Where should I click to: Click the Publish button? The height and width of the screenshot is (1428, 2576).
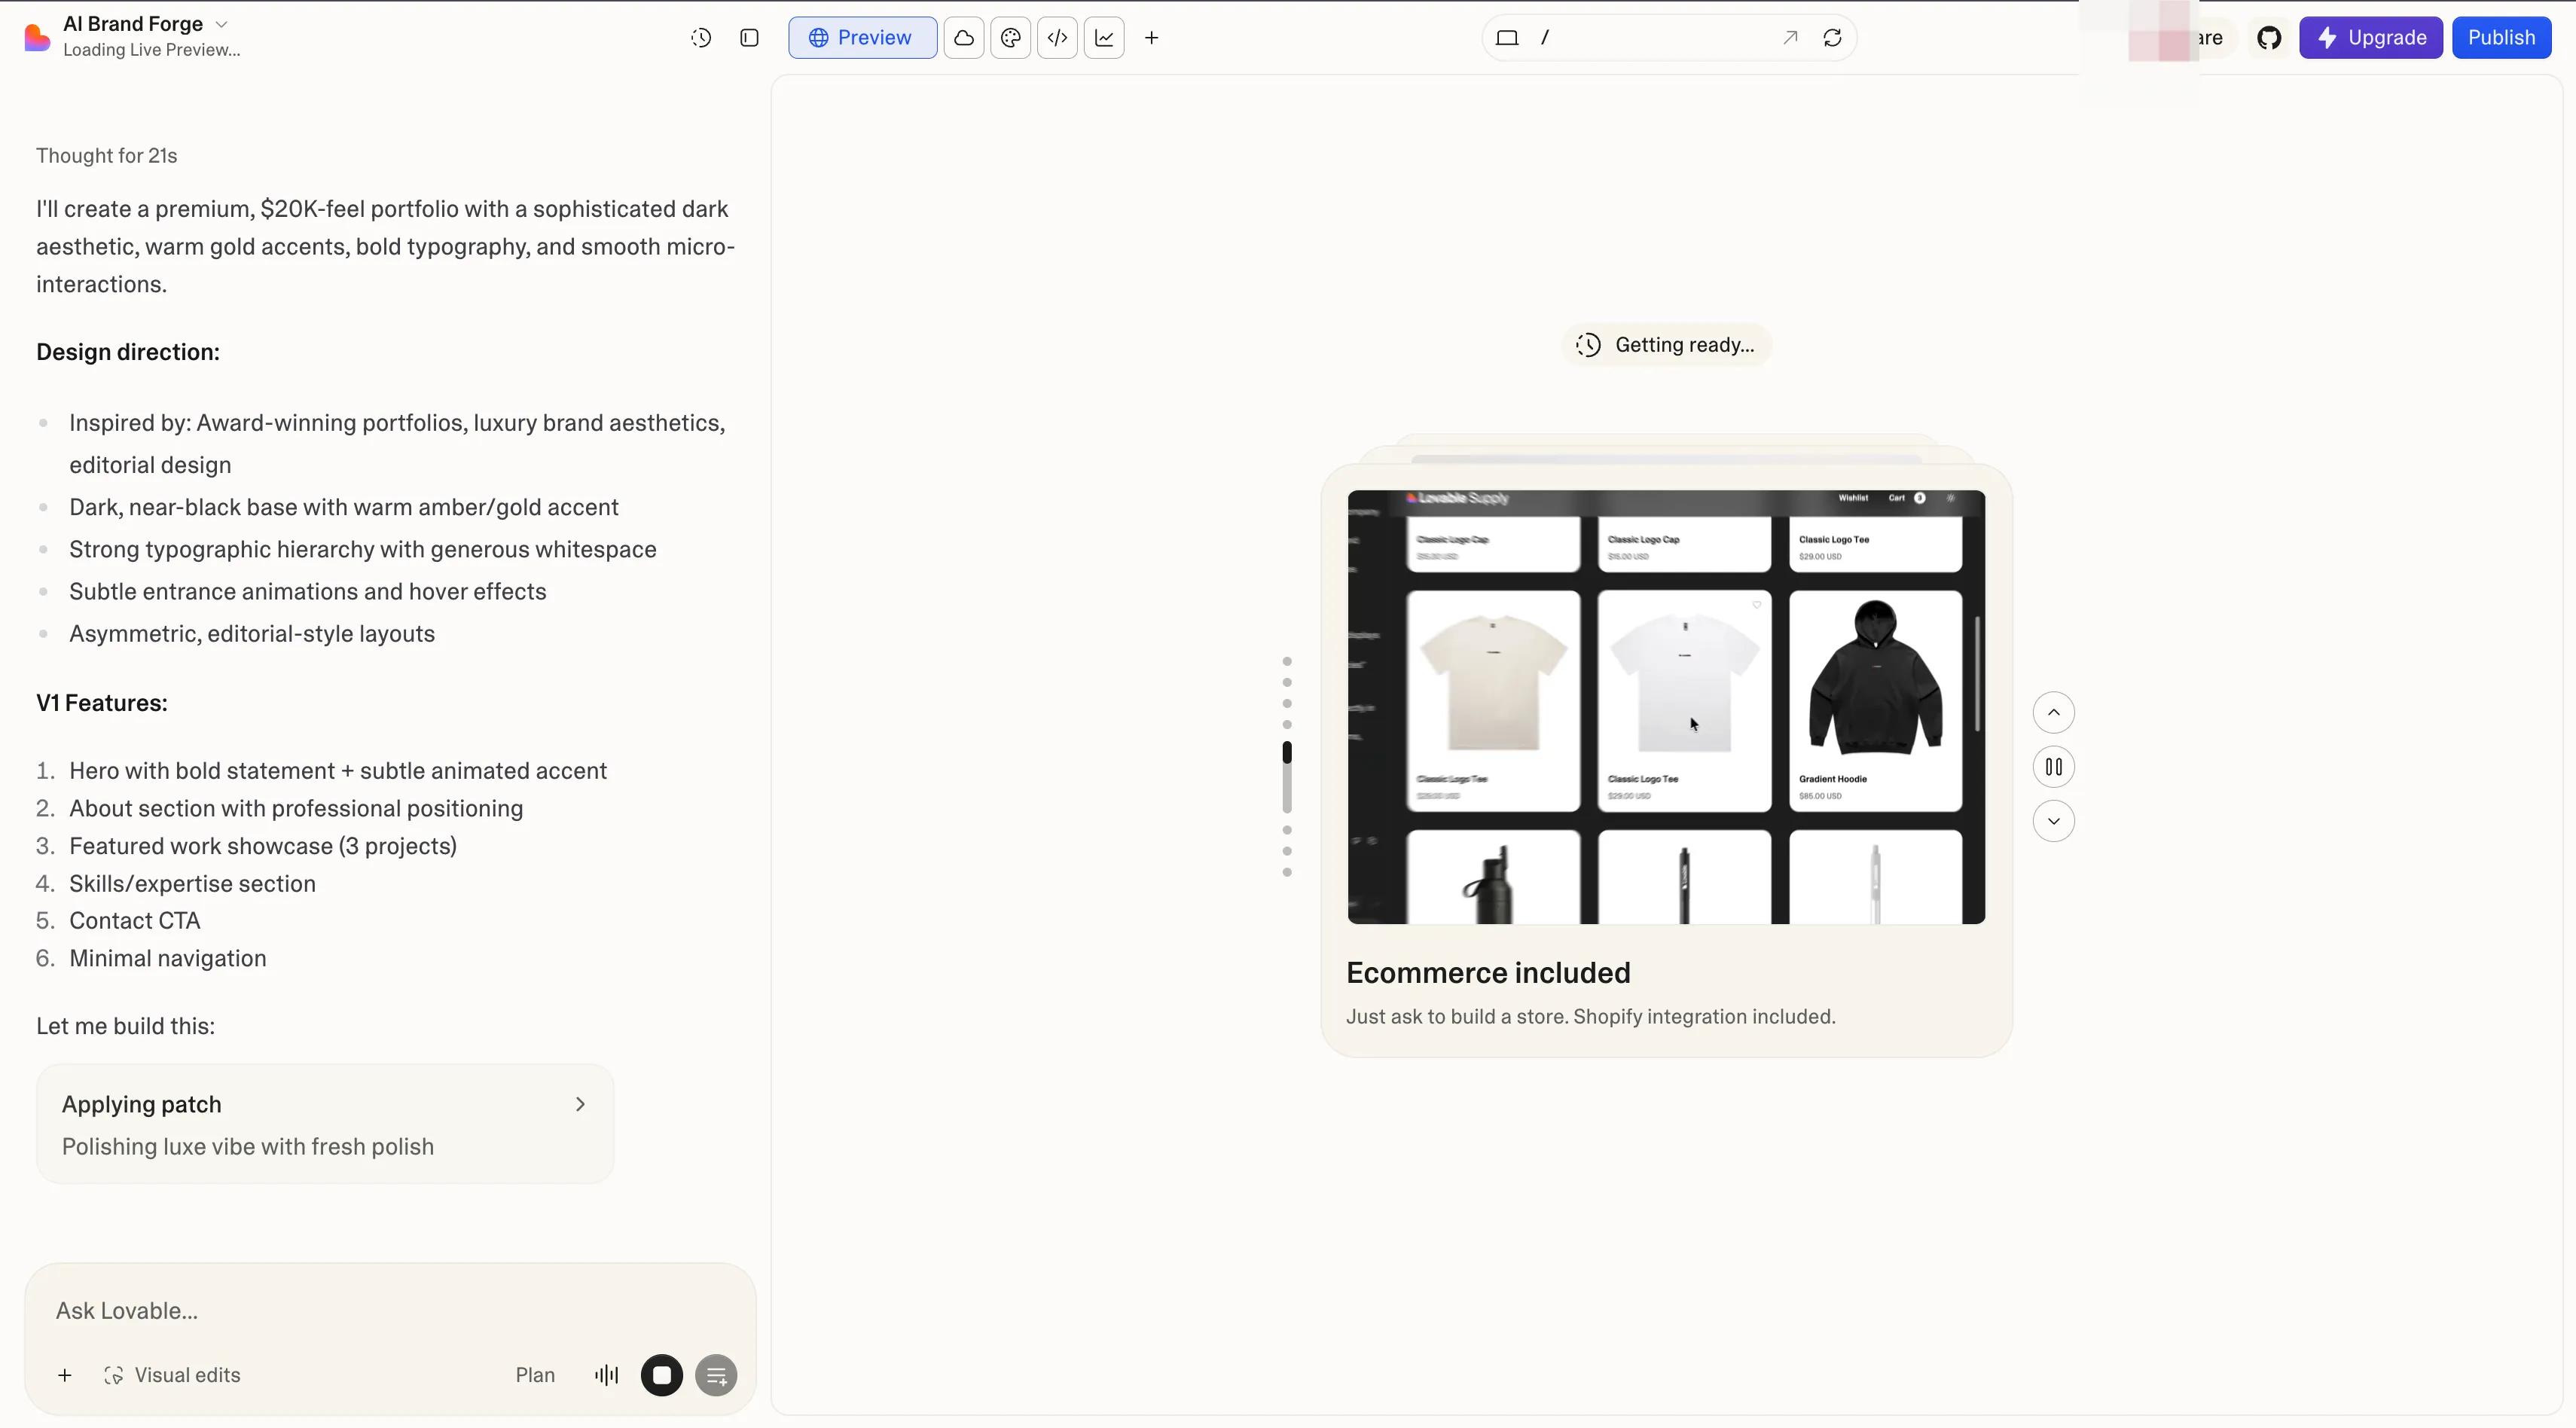coord(2501,38)
